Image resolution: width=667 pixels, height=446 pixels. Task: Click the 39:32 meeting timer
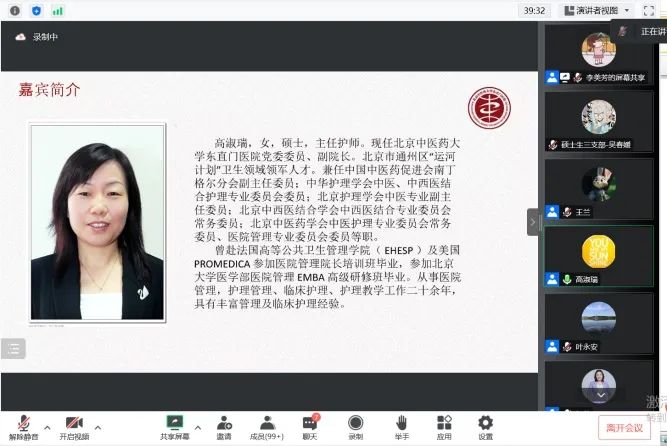coord(534,11)
